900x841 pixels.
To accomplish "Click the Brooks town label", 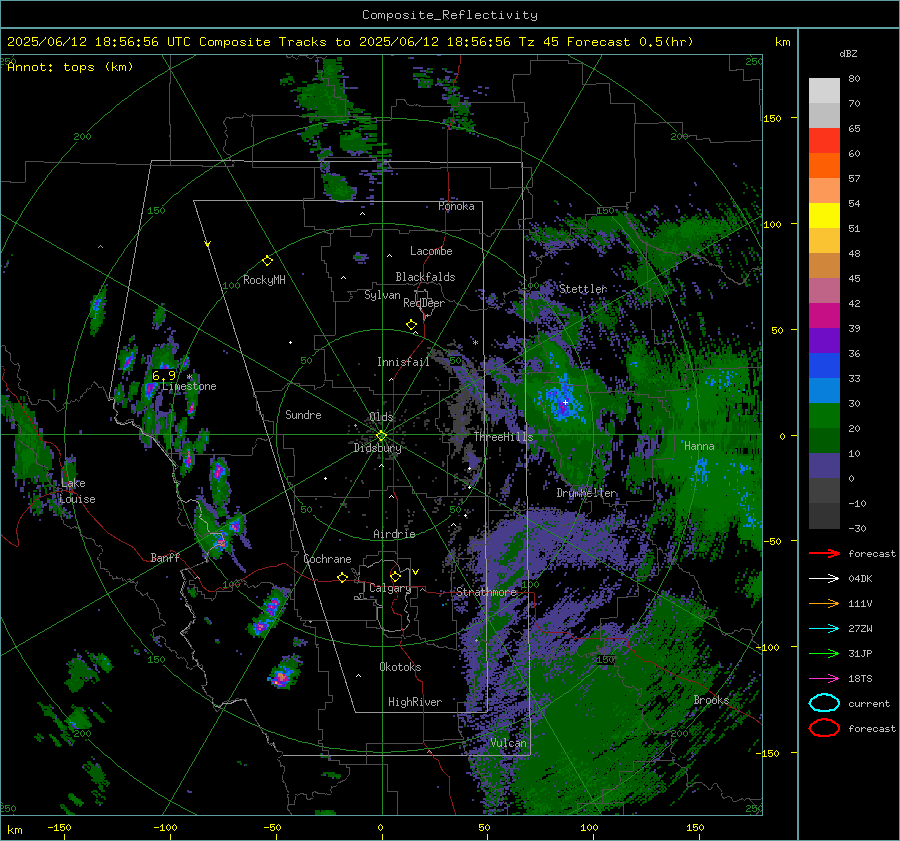I will [x=711, y=700].
